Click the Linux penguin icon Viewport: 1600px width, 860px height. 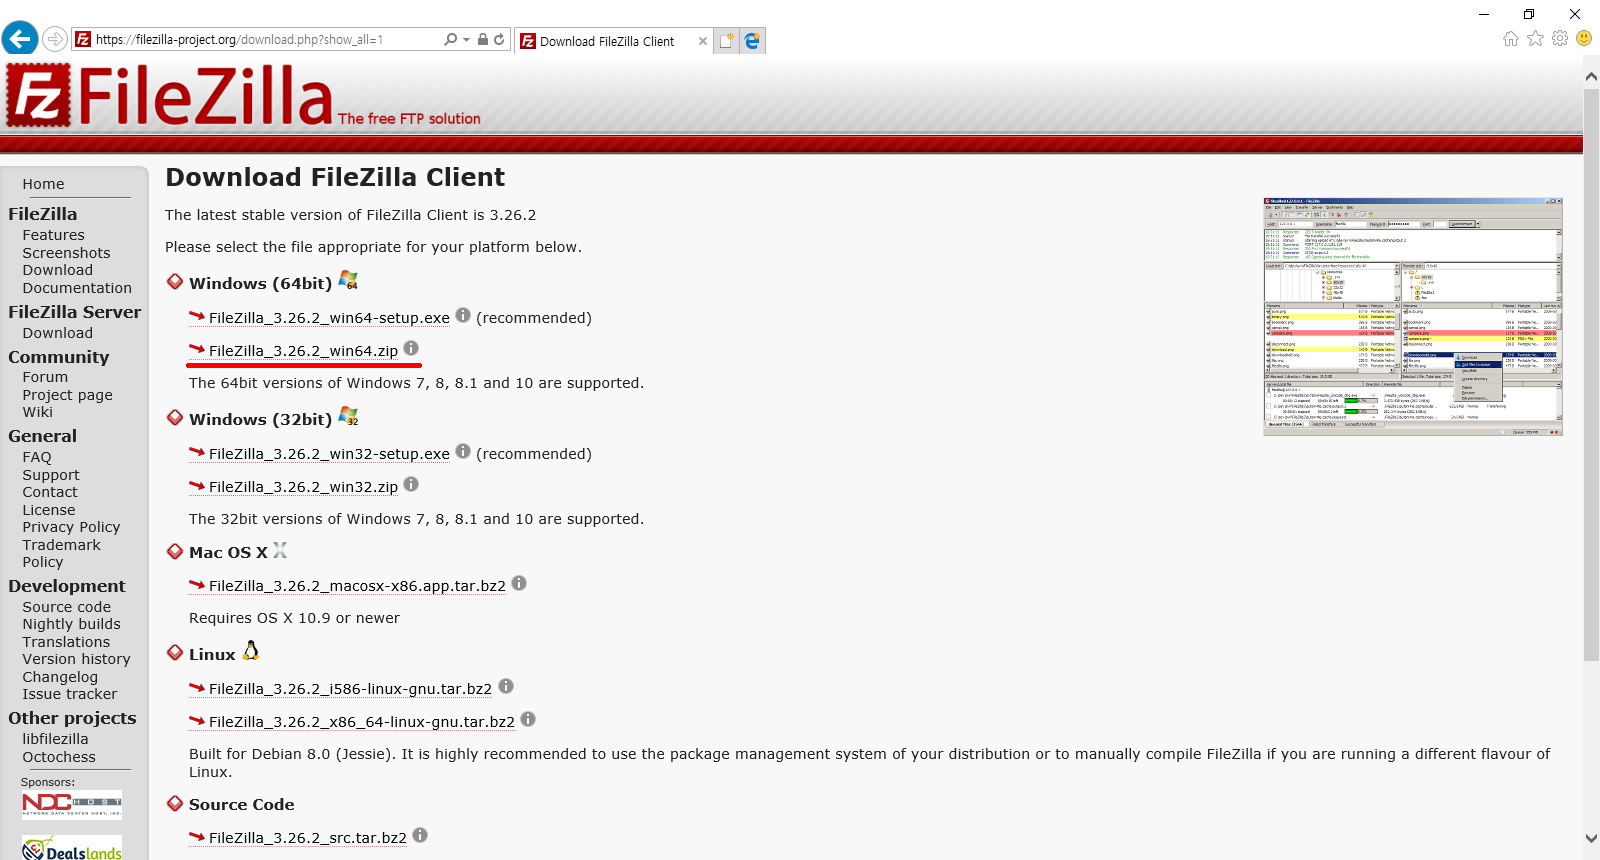[x=251, y=651]
